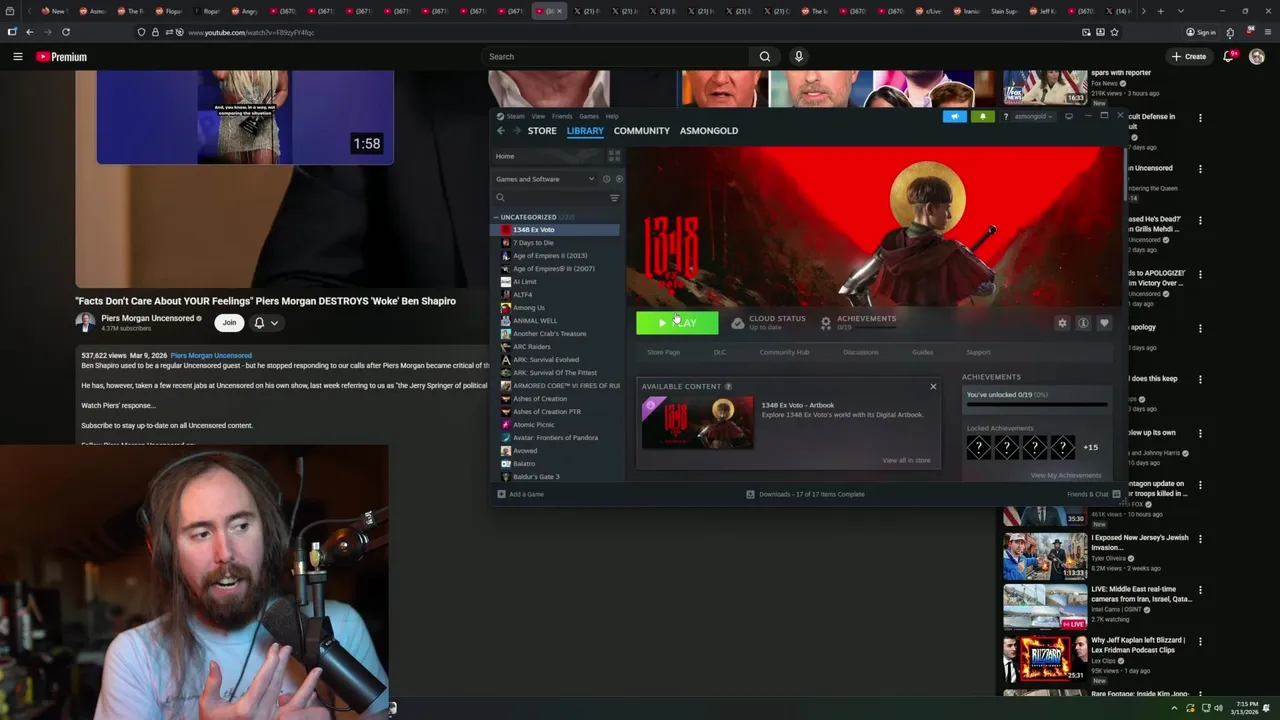Open the game's Community Hub link
The image size is (1280, 720).
tap(784, 352)
